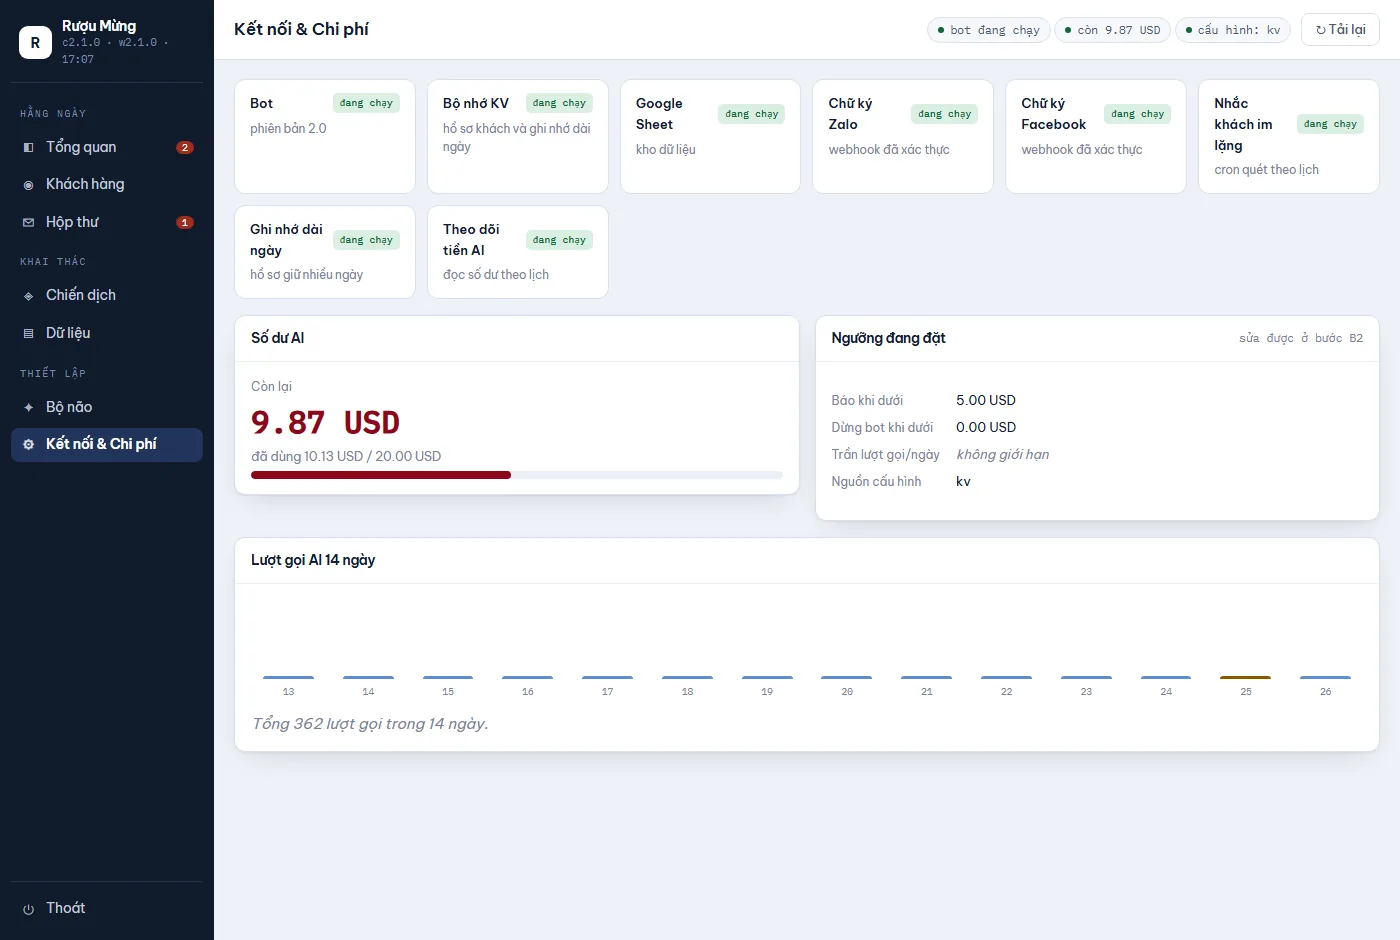Viewport: 1400px width, 940px height.
Task: Click the Khách hàng sidebar icon
Action: pos(28,185)
